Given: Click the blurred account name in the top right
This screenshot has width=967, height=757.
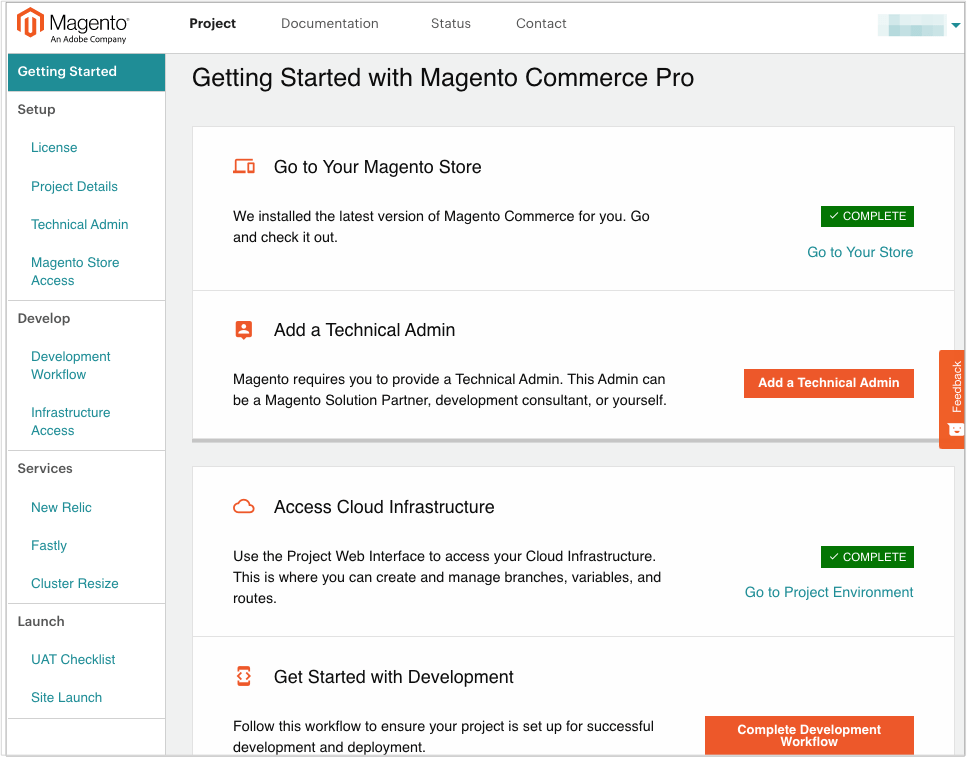Looking at the screenshot, I should click(x=912, y=23).
